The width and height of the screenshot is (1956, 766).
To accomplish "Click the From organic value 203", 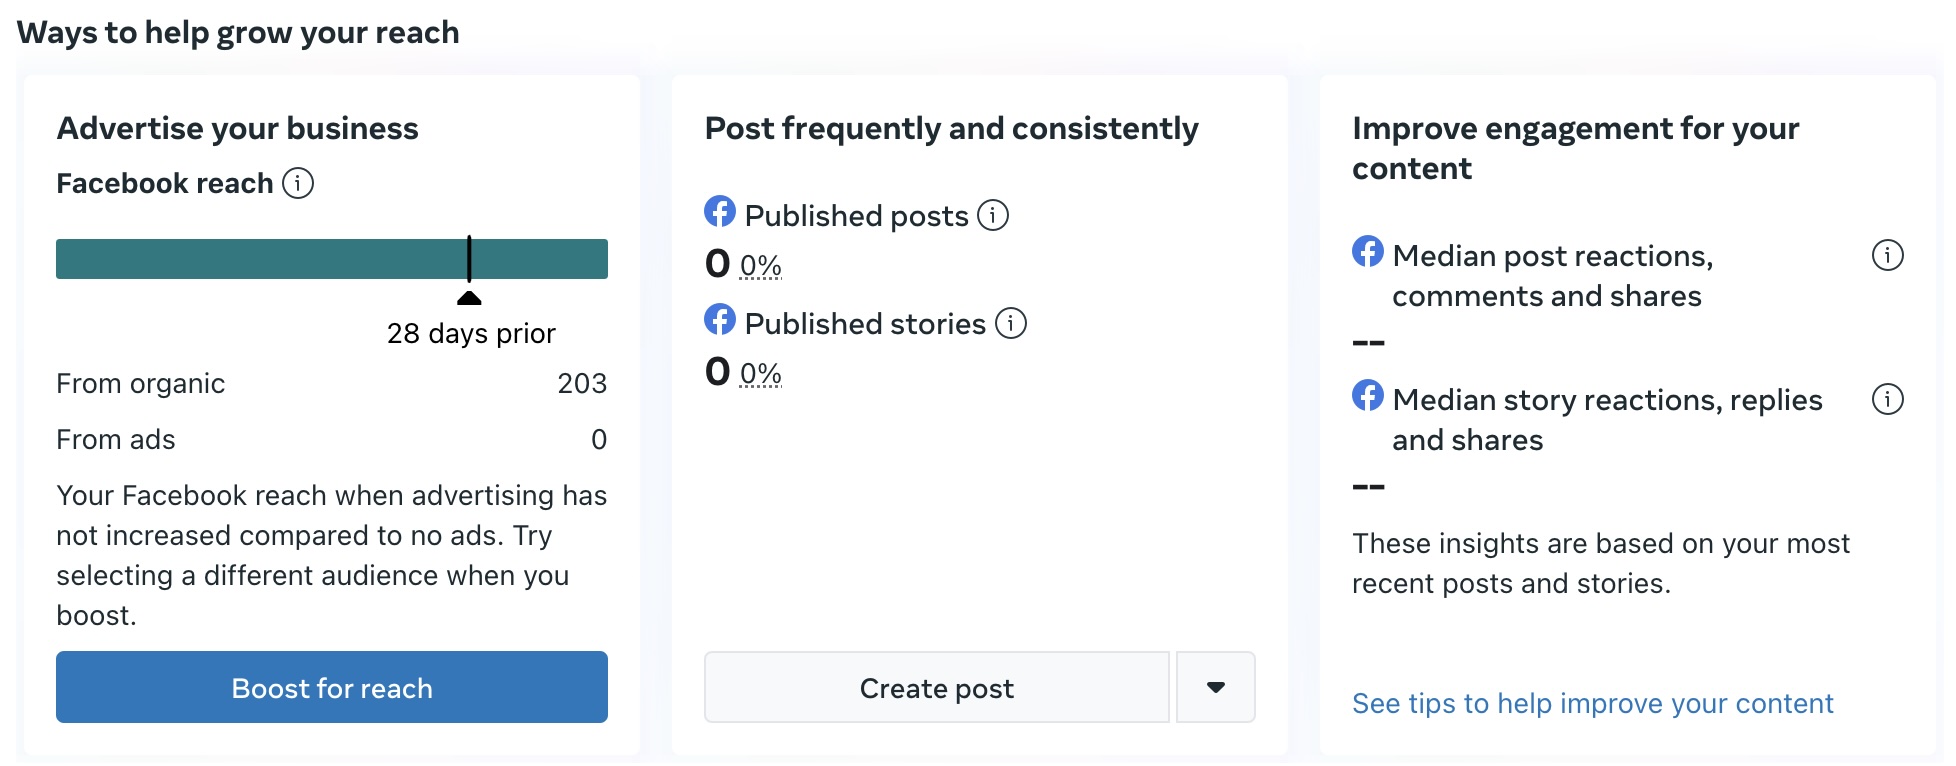I will click(x=582, y=384).
